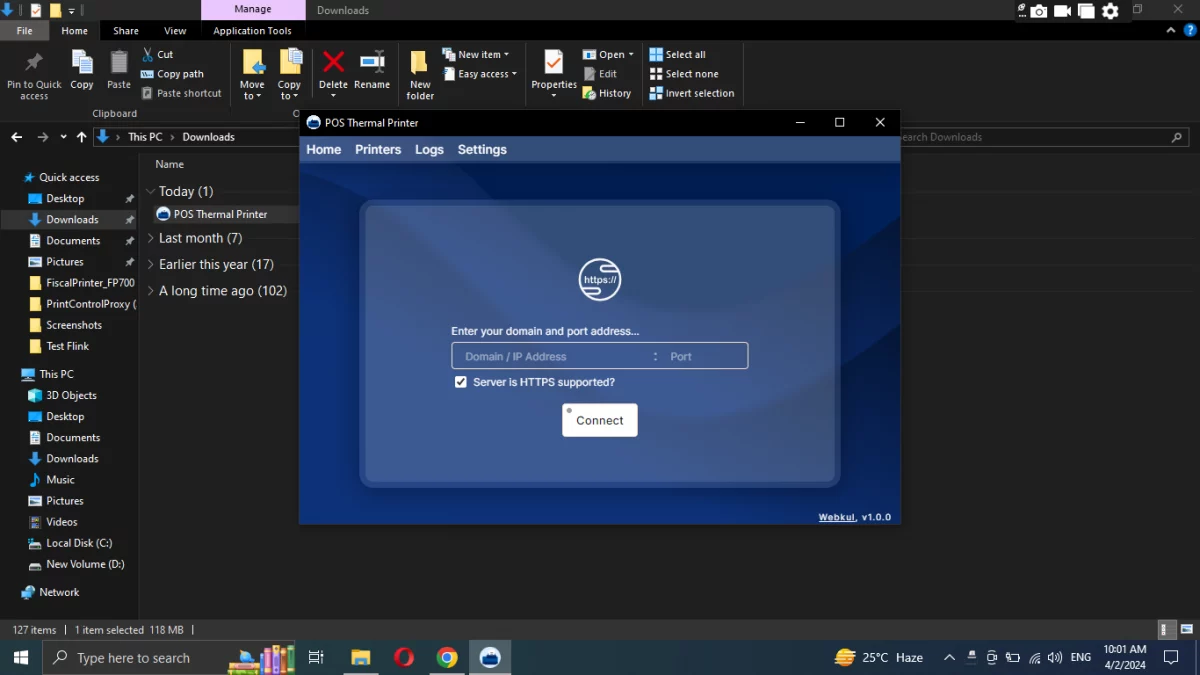Image resolution: width=1200 pixels, height=675 pixels.
Task: Click Invert selection in the ribbon
Action: click(x=691, y=93)
